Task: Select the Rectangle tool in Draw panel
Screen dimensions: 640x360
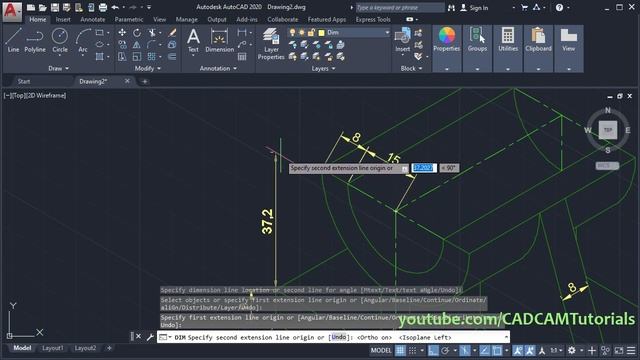Action: coord(100,33)
